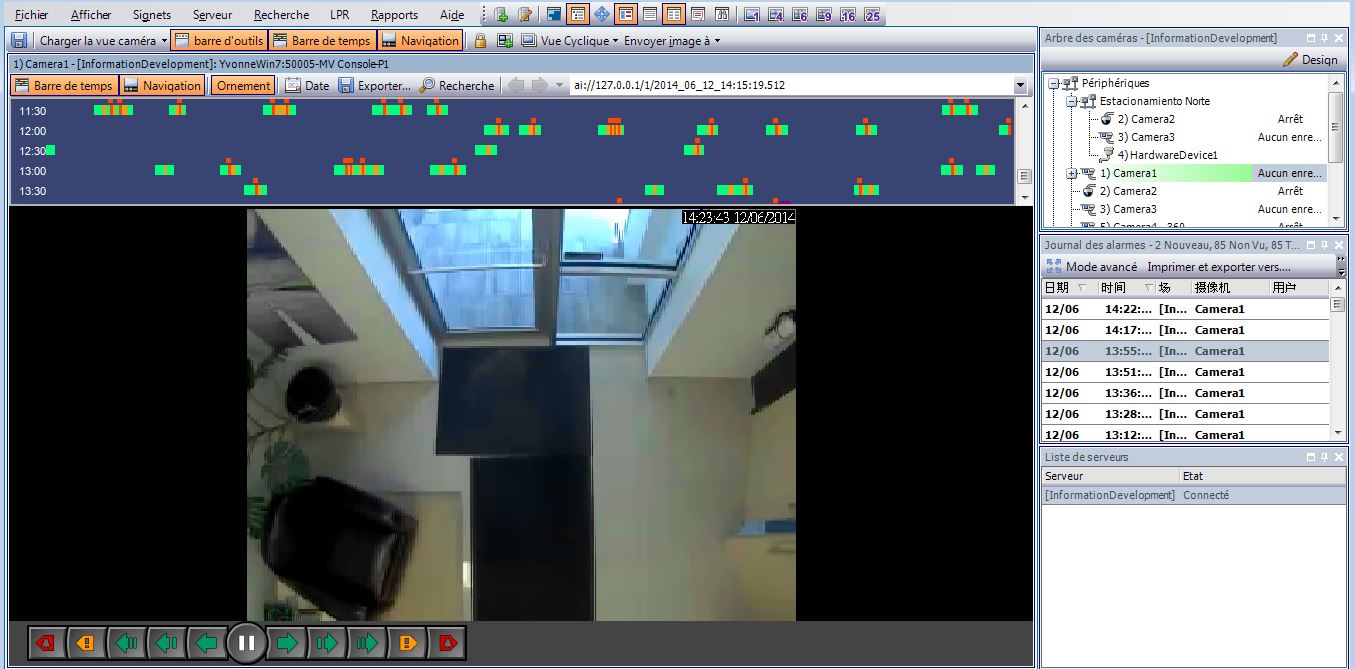Click the binoculars search icon in top toolbar
The width and height of the screenshot is (1355, 669).
(x=721, y=15)
